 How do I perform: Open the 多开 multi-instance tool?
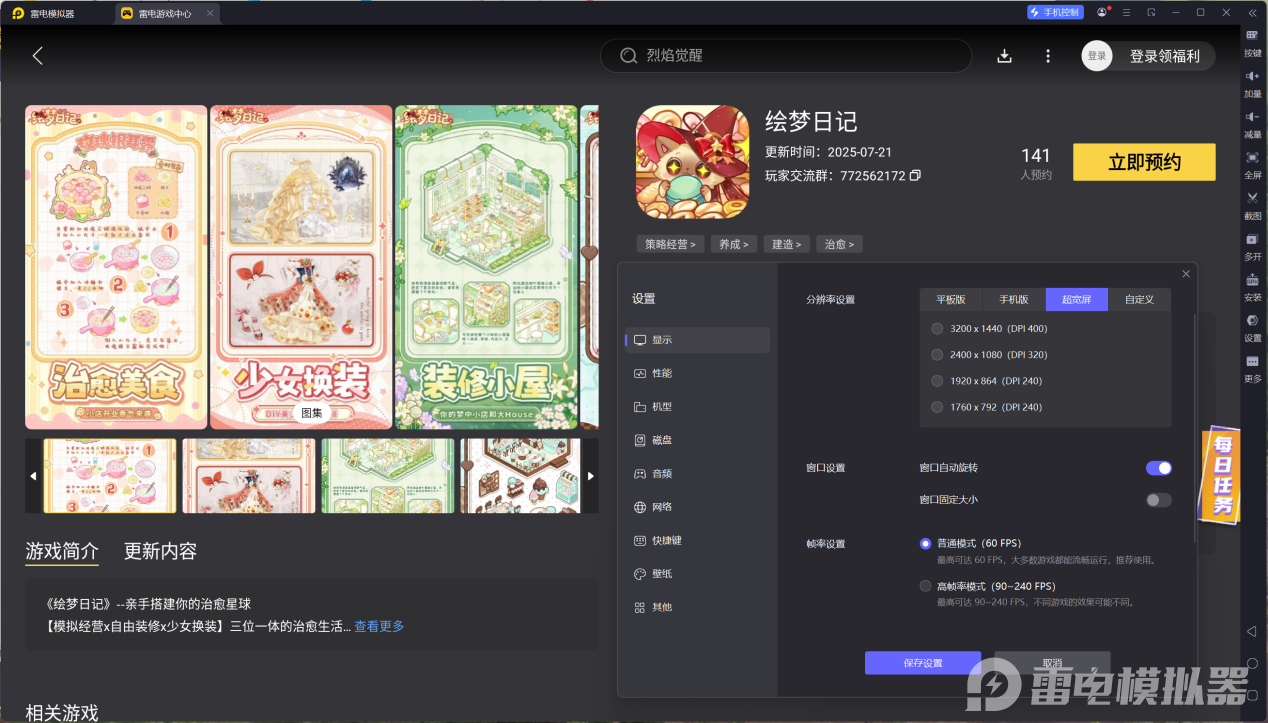1252,247
